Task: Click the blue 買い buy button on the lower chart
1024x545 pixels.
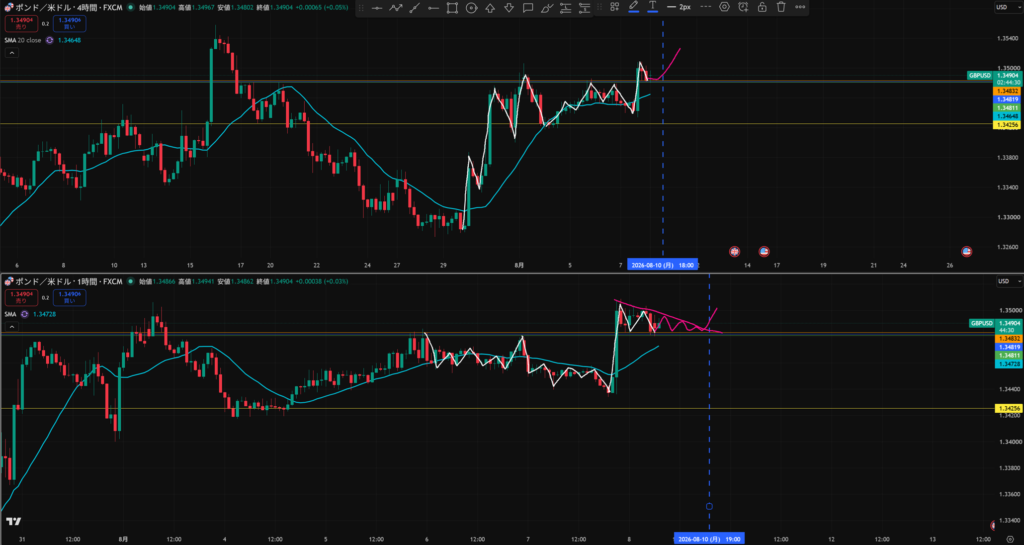Action: click(x=72, y=298)
